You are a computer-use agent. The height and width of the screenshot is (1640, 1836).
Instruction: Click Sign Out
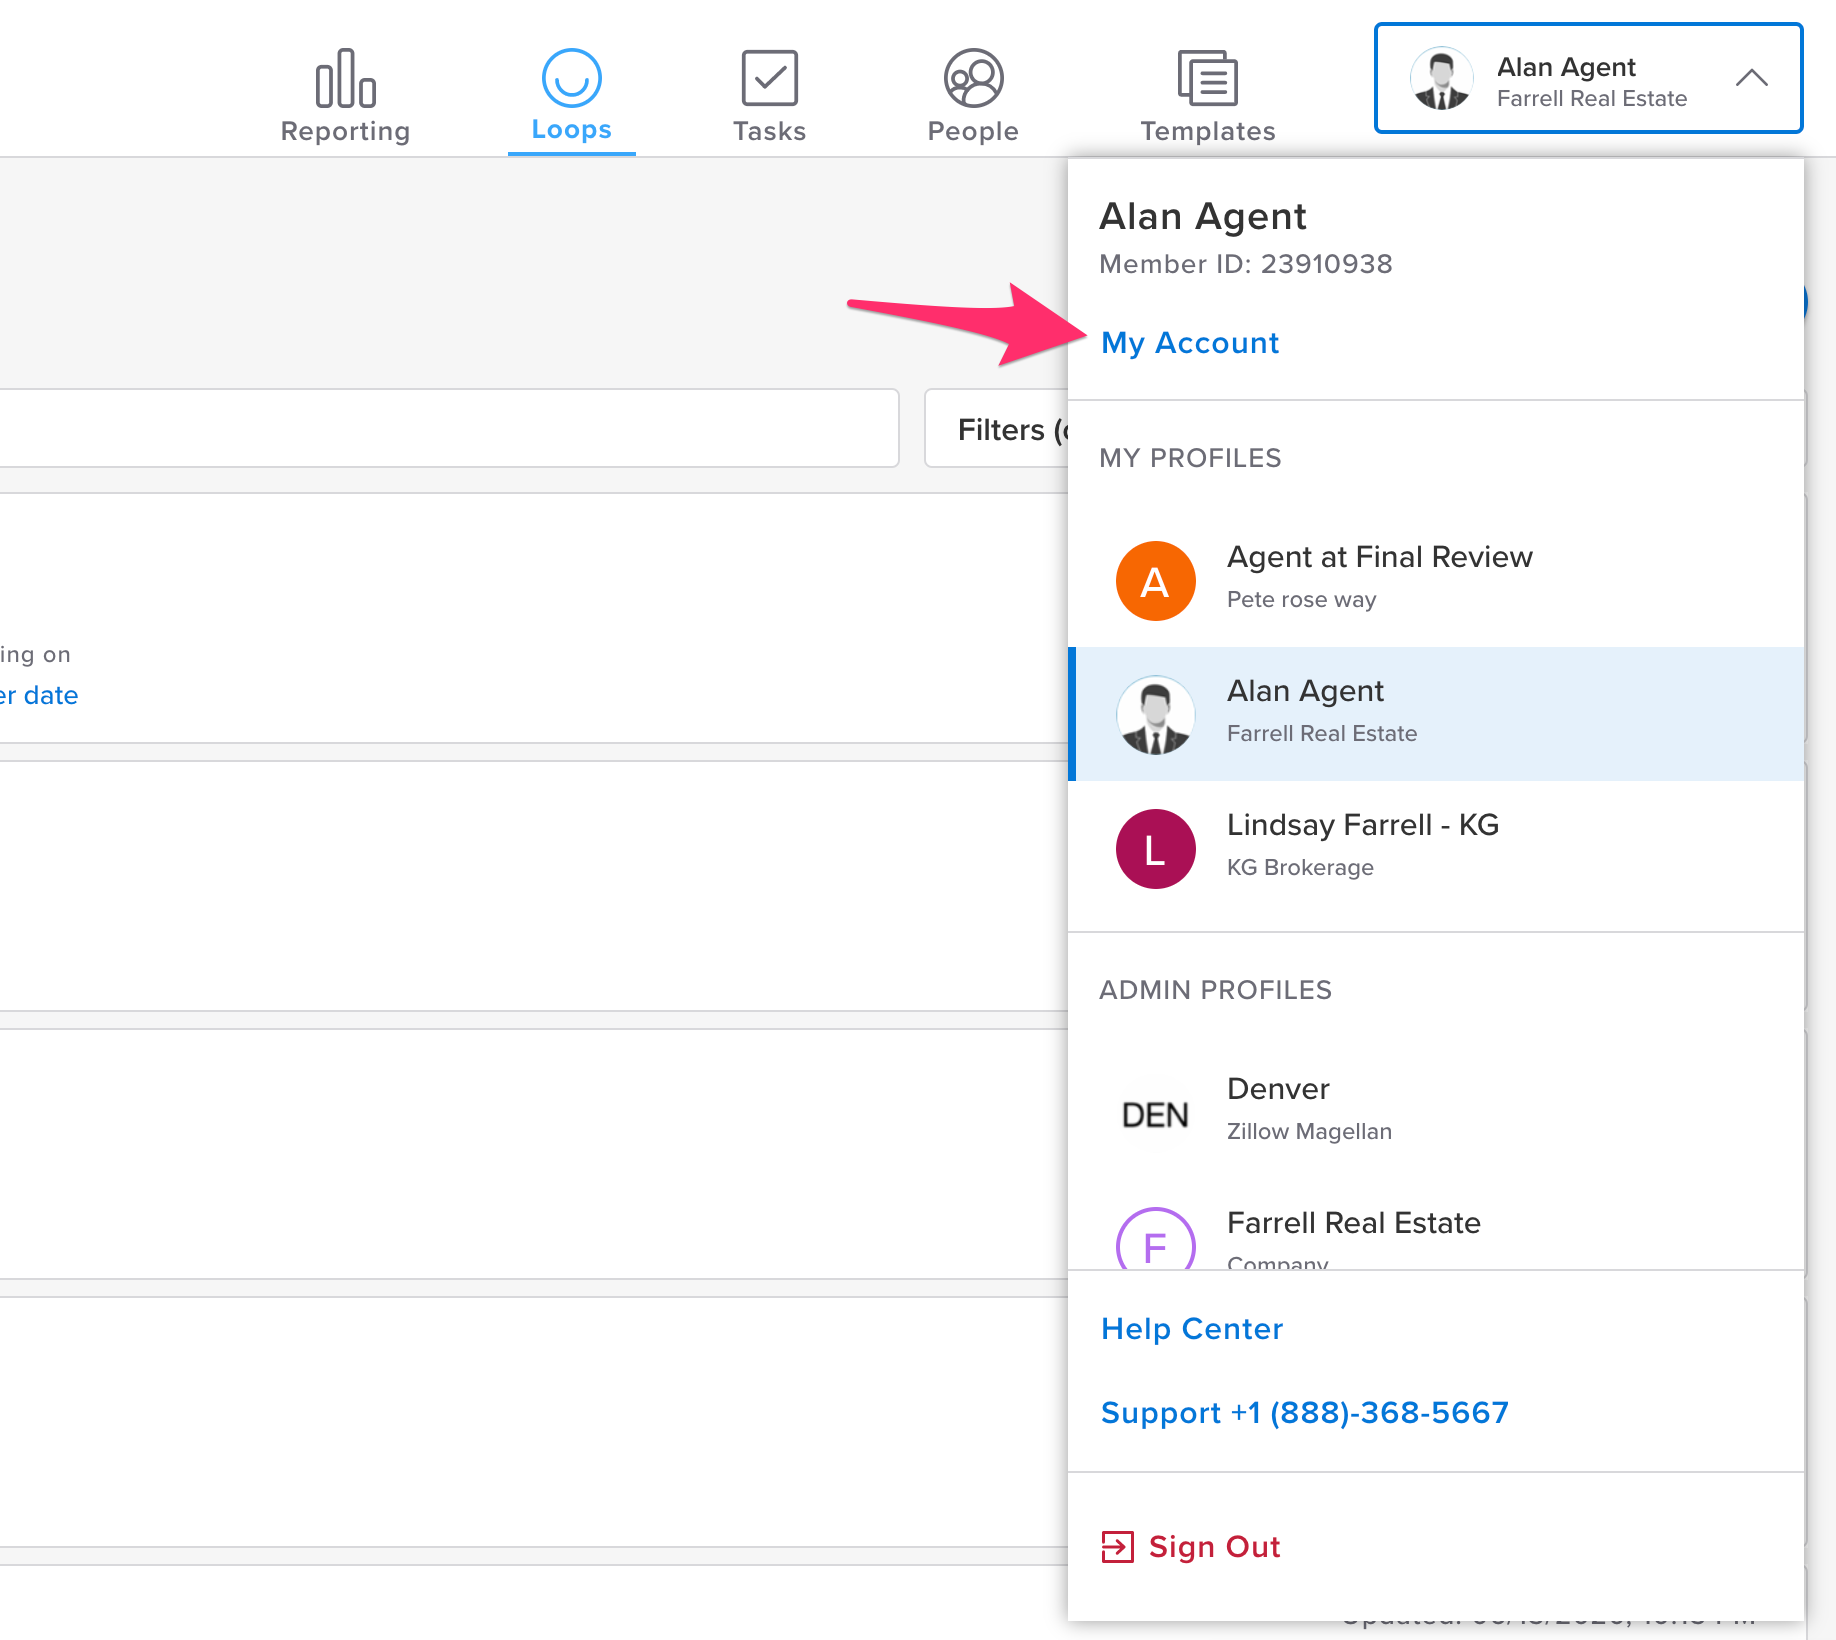[x=1213, y=1546]
